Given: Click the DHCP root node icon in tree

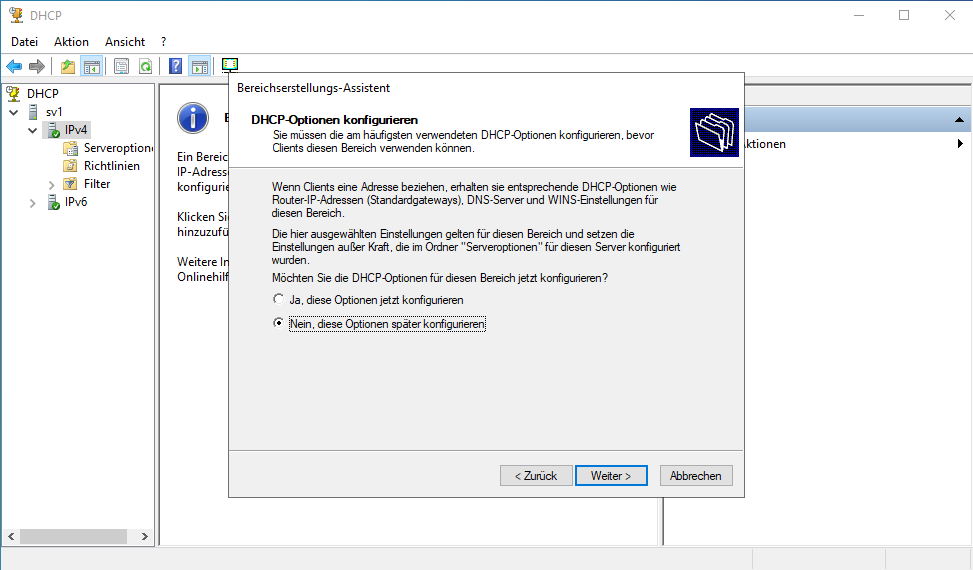Looking at the screenshot, I should [x=13, y=94].
